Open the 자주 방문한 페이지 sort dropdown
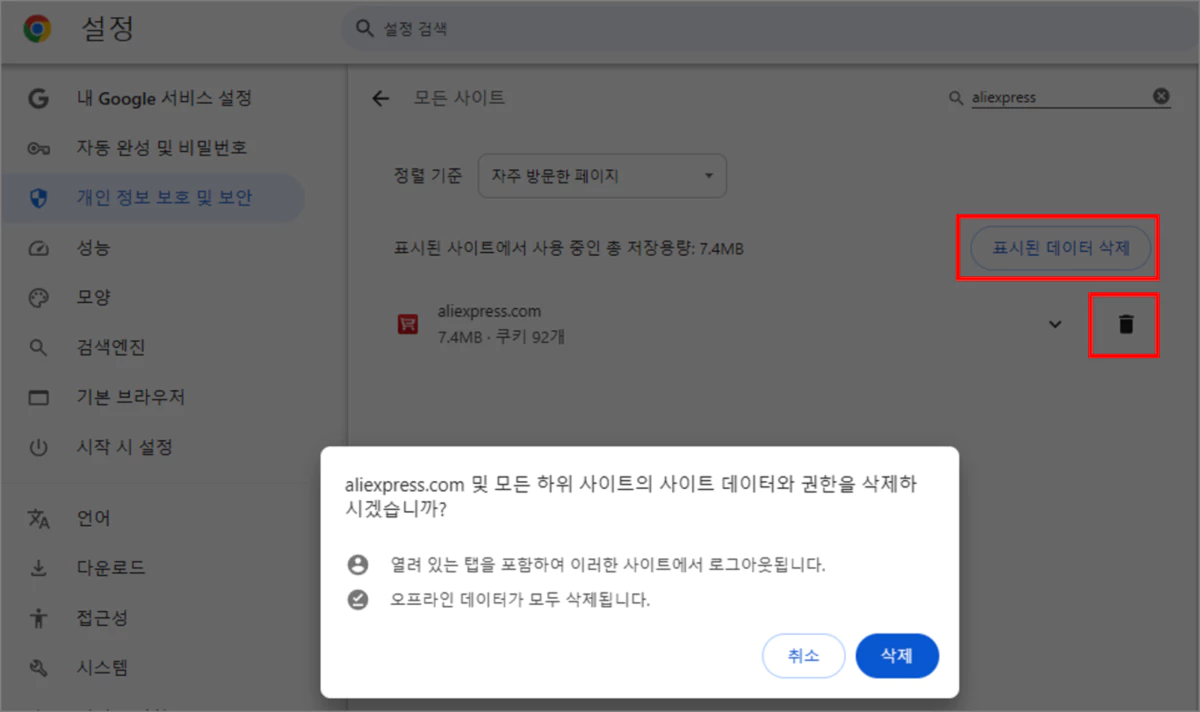 pos(601,175)
